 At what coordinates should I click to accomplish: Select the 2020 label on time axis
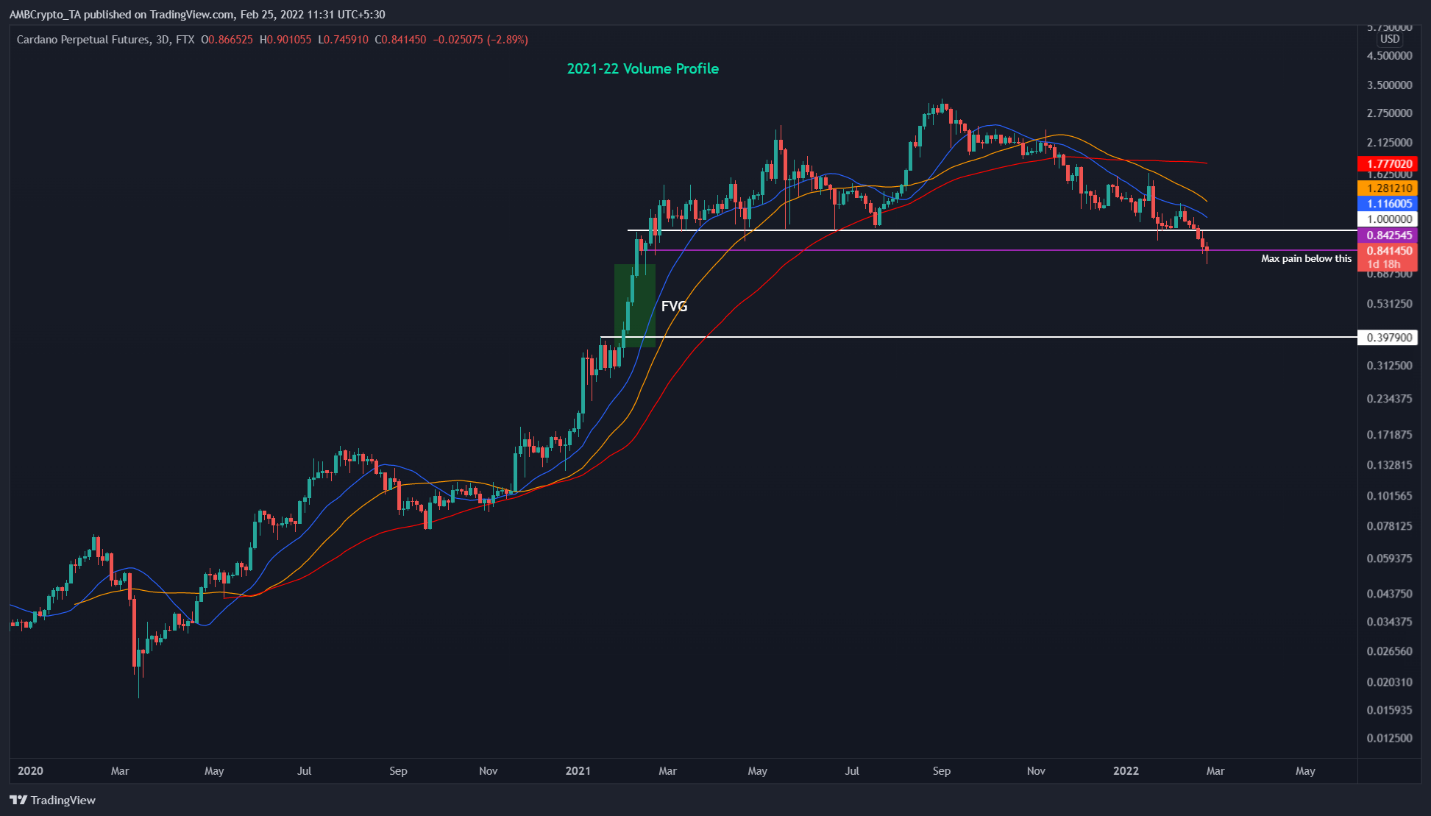30,771
